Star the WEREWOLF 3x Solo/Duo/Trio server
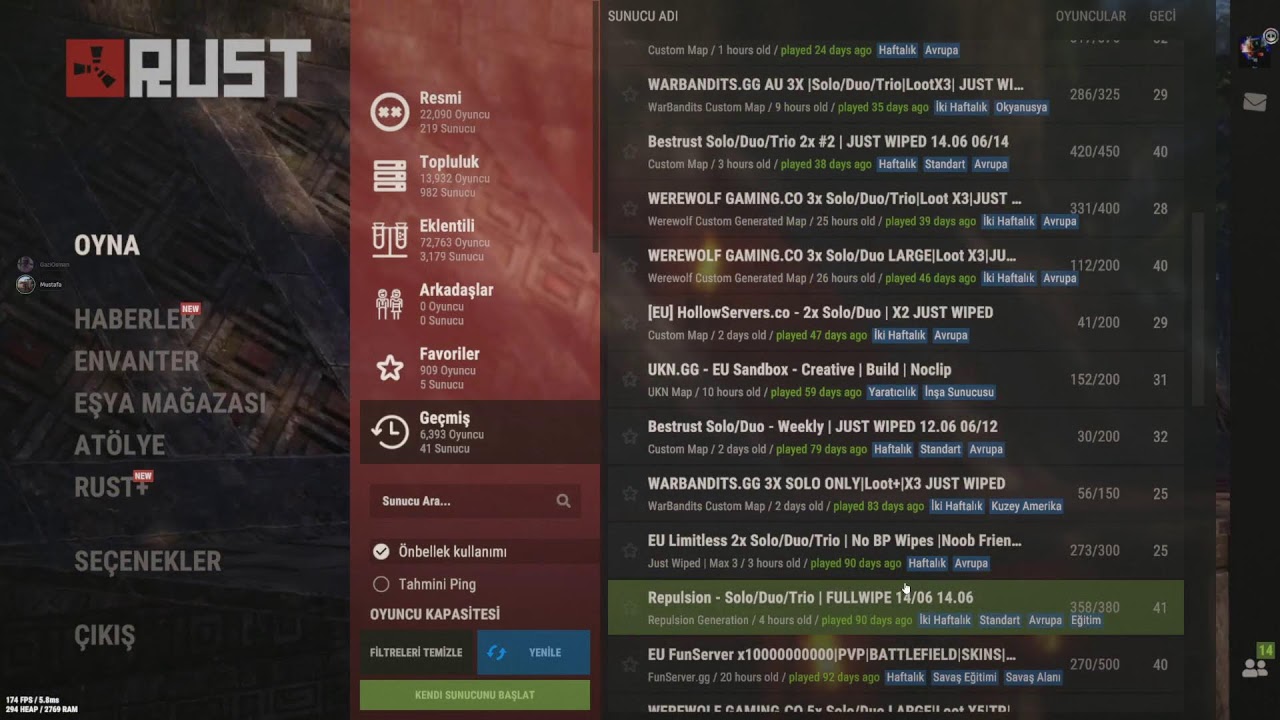This screenshot has height=720, width=1280. tap(630, 209)
